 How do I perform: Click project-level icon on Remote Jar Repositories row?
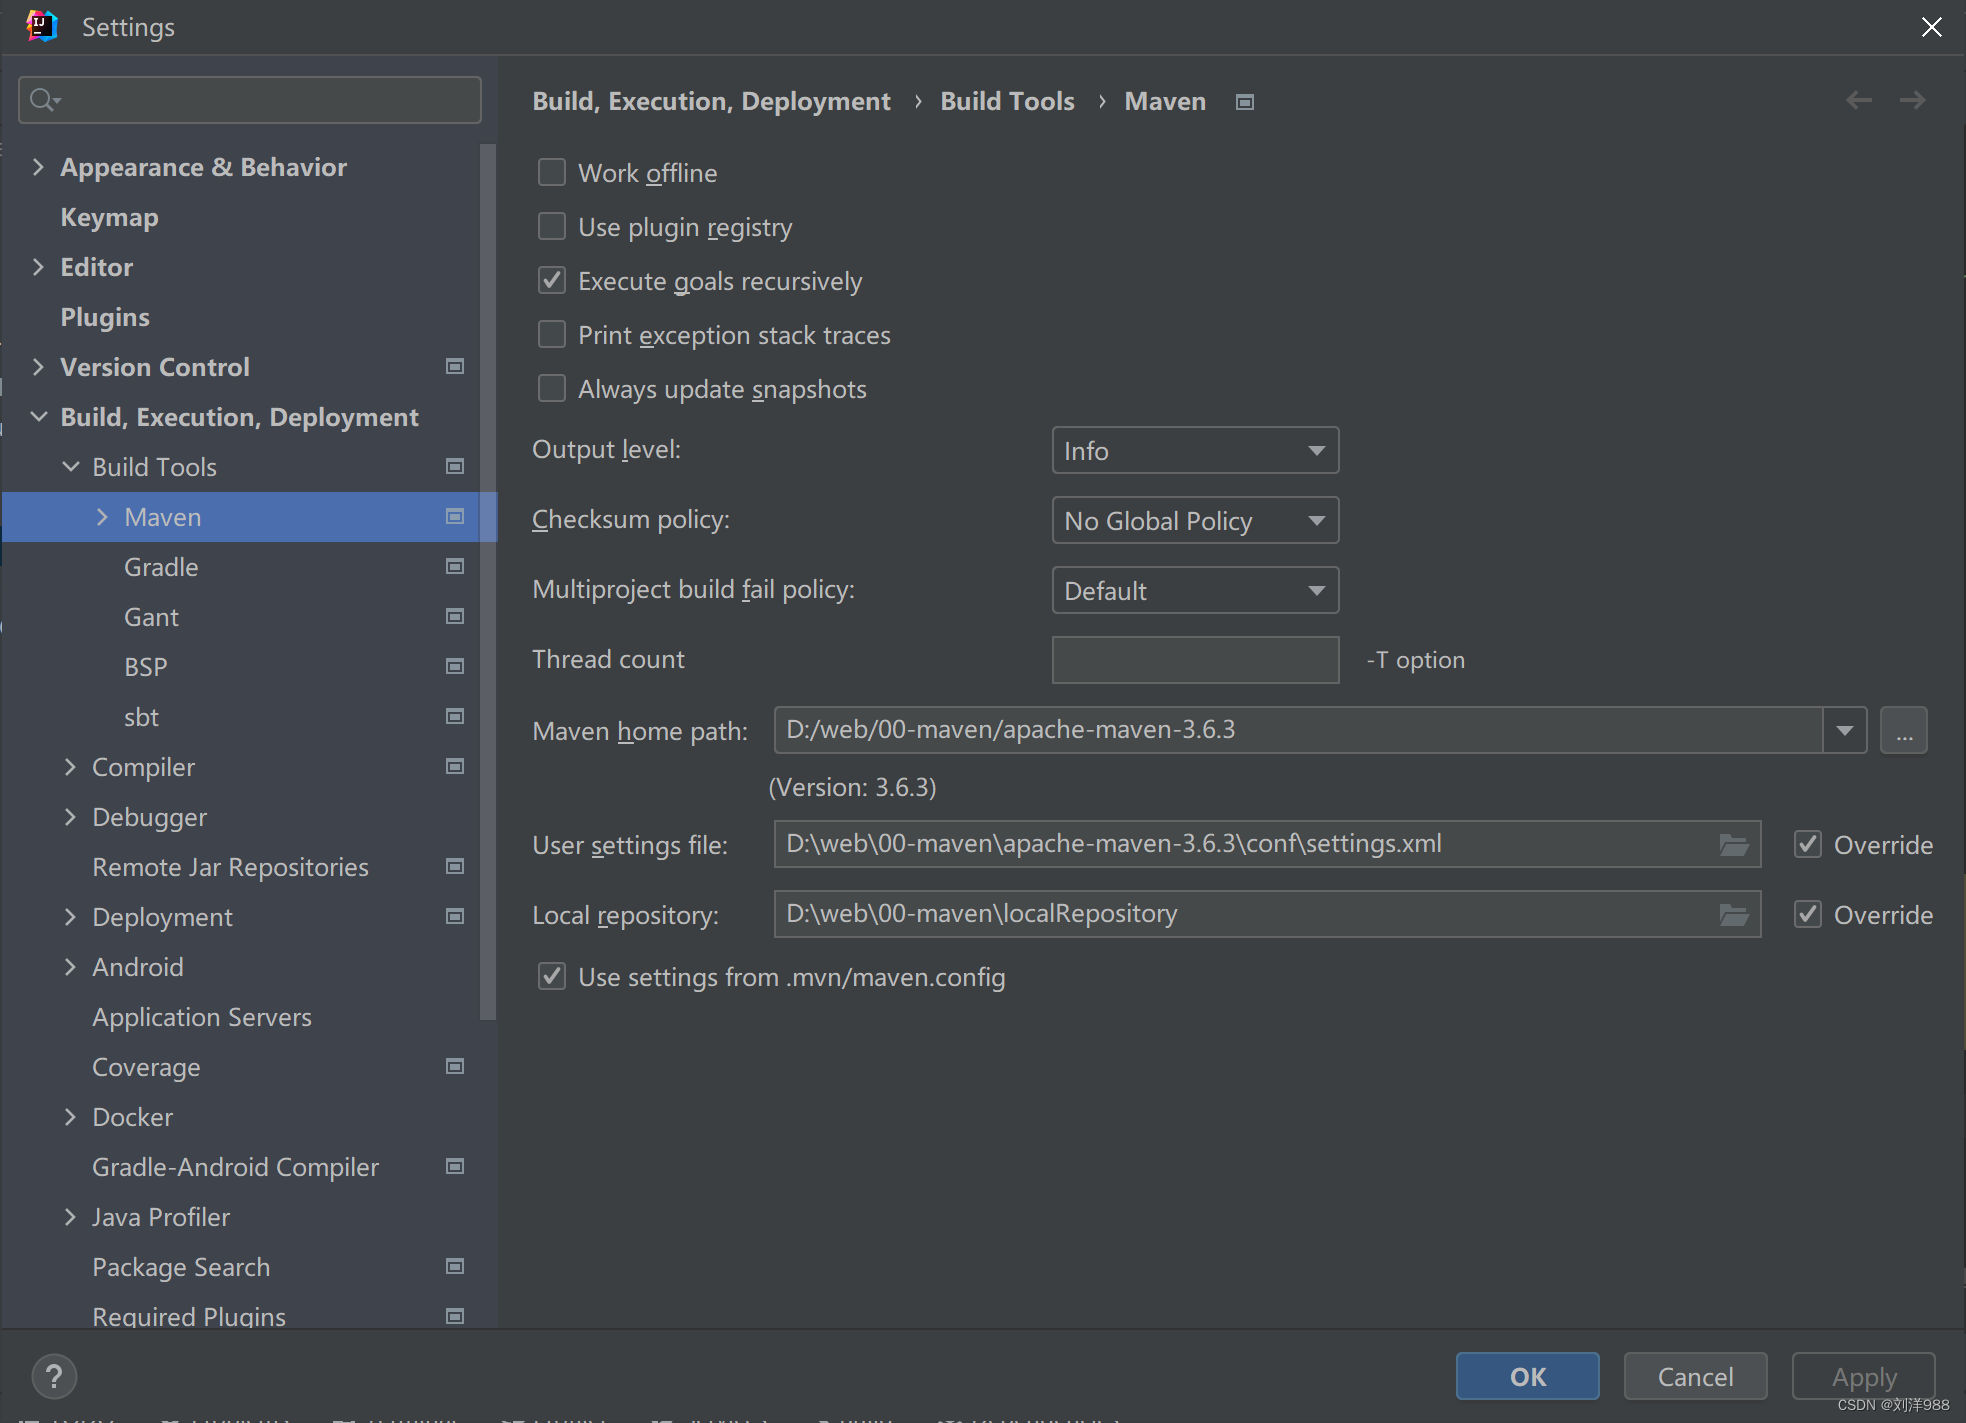coord(455,867)
